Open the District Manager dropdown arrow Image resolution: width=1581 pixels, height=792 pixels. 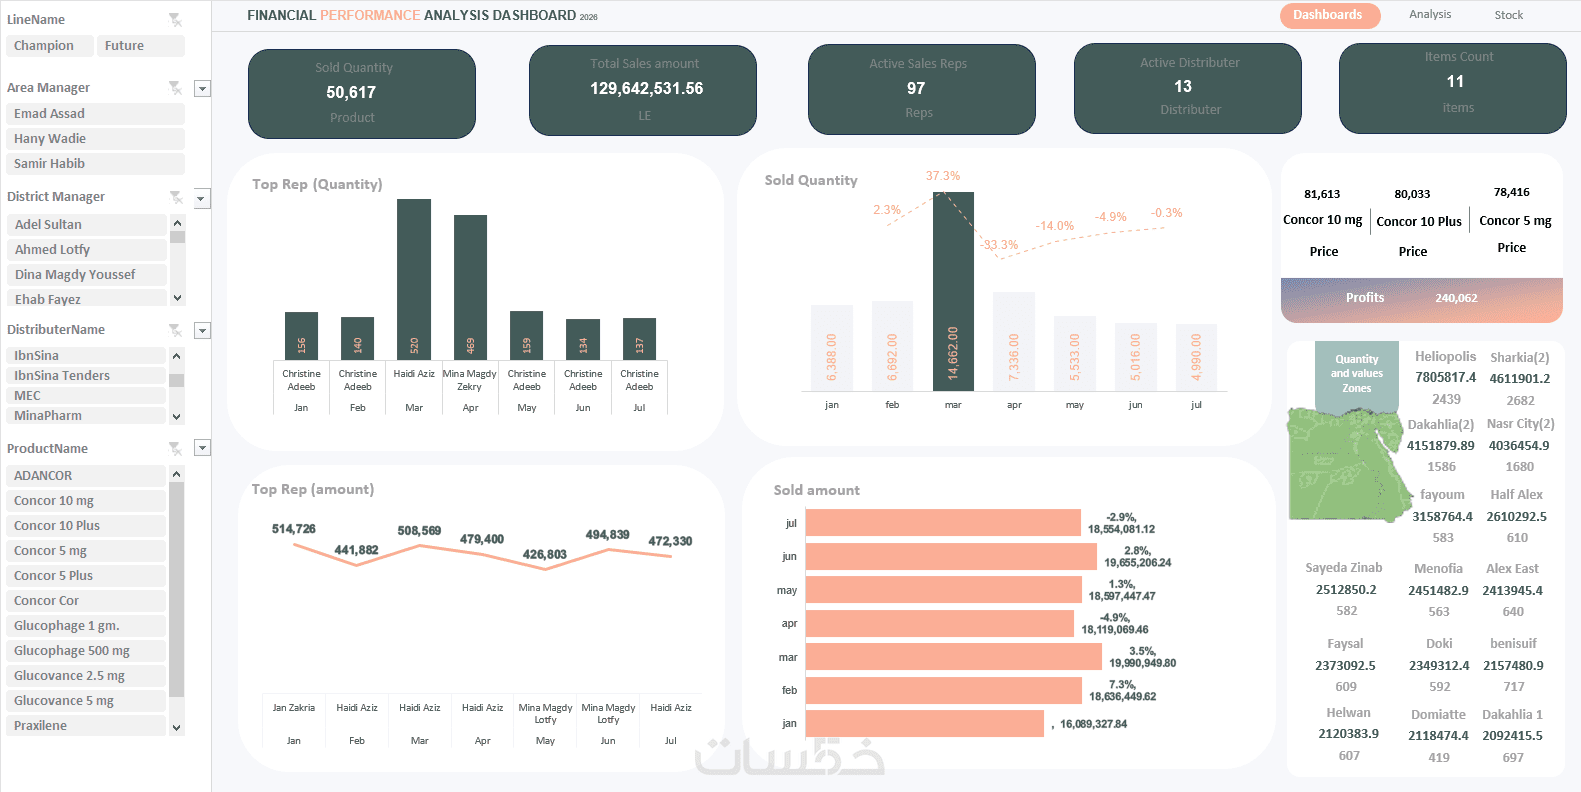(x=202, y=198)
